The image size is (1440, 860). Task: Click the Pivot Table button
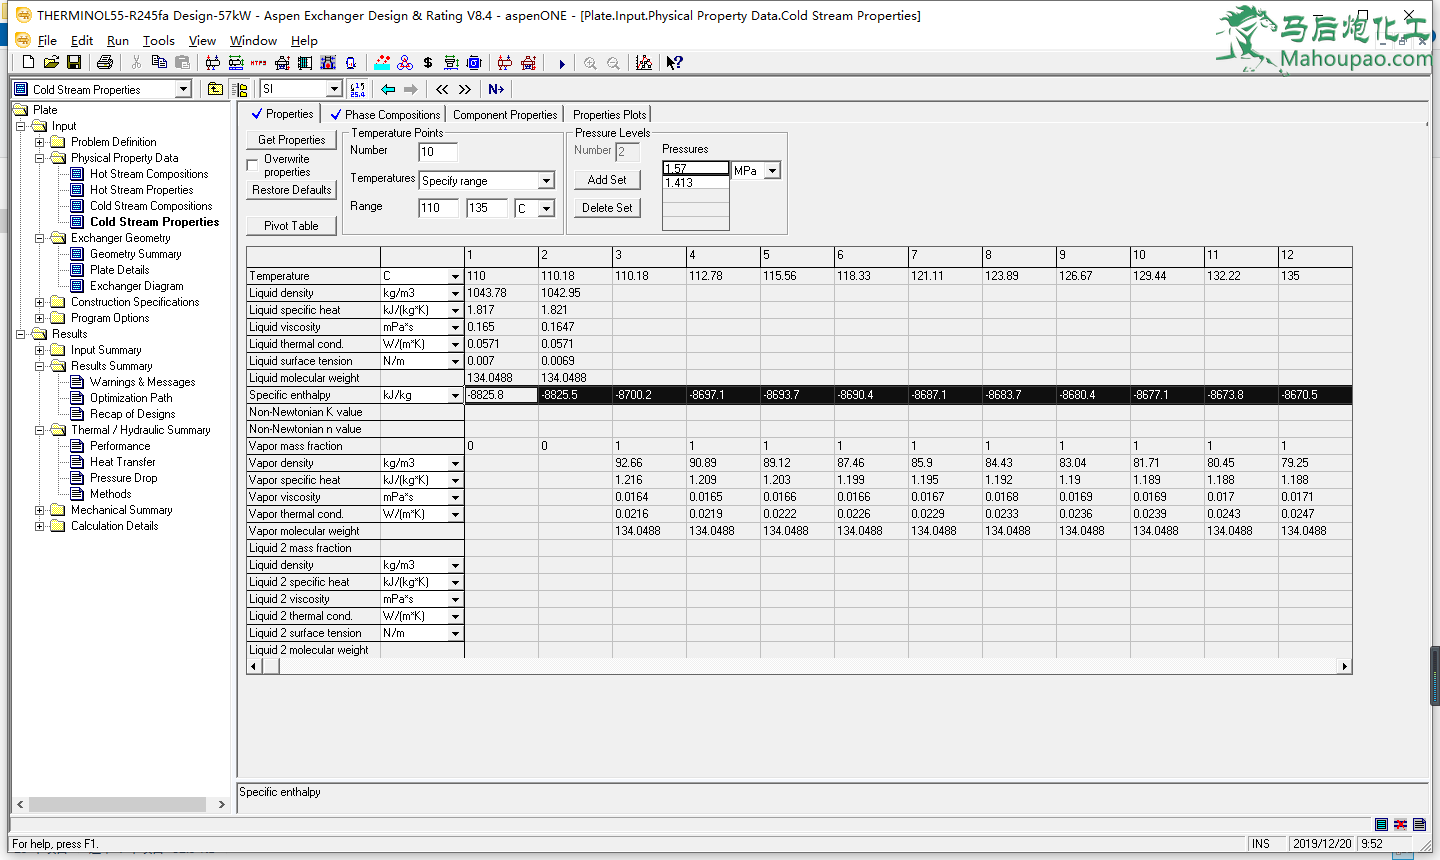(x=291, y=226)
